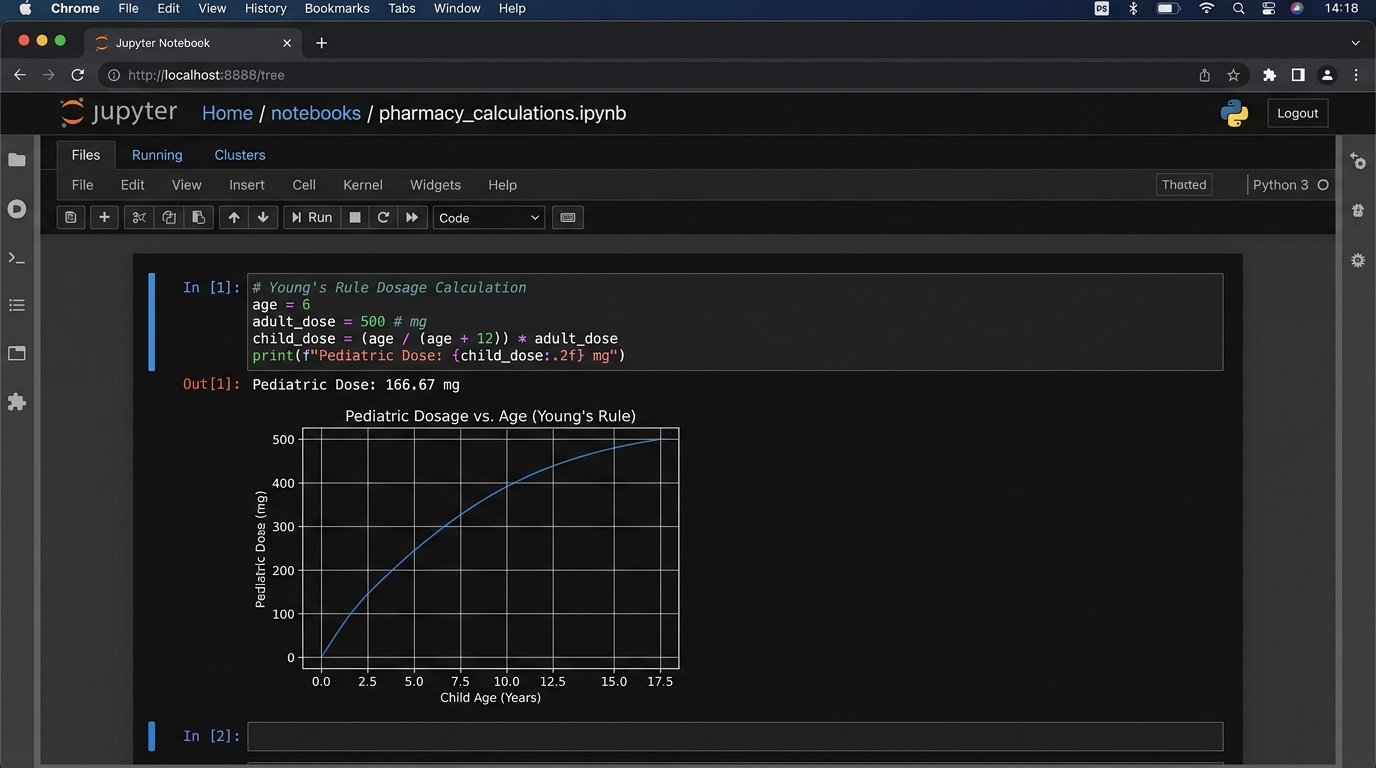Click the Pediatric Dose: 166.67 mg output
1376x768 pixels.
tap(356, 384)
